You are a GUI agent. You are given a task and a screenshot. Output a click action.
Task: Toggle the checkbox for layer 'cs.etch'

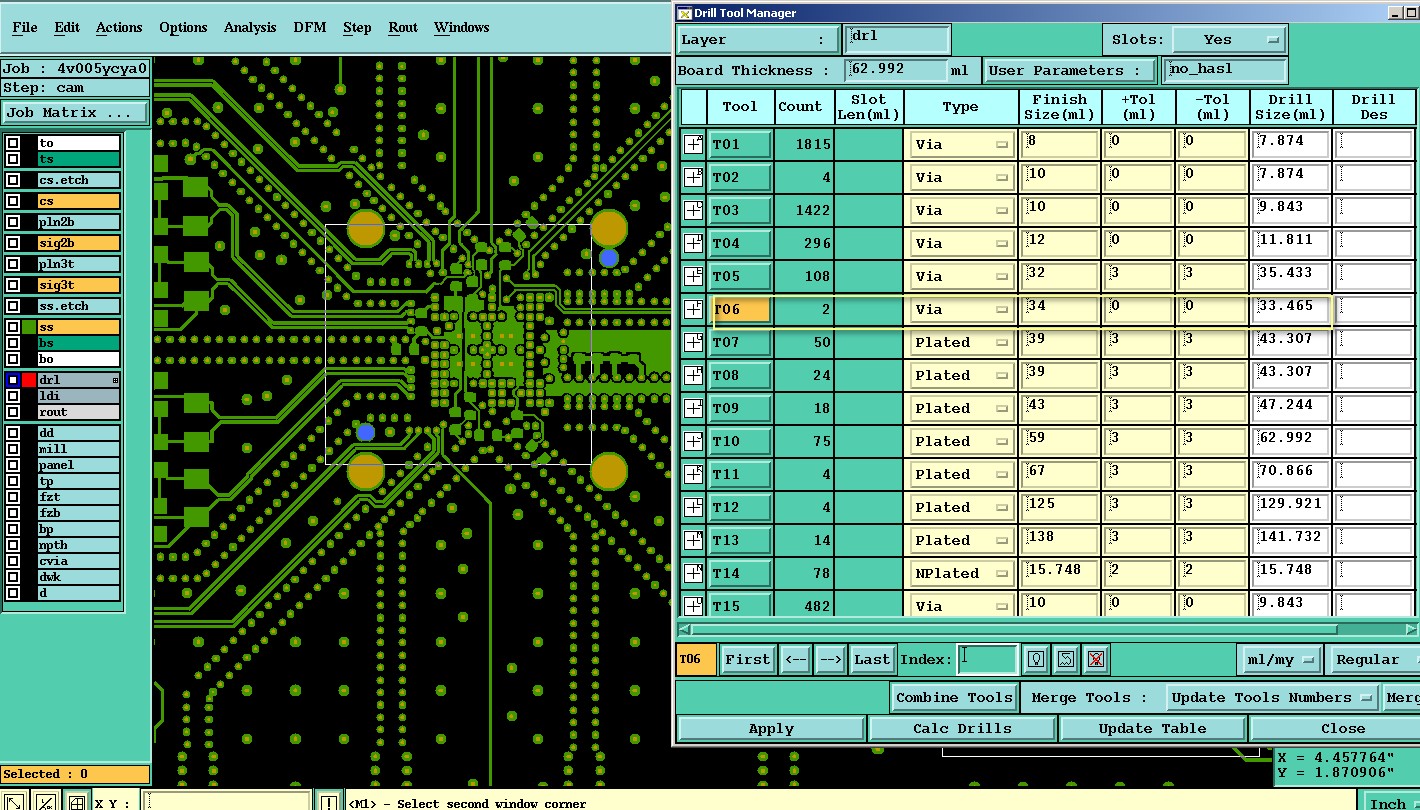pyautogui.click(x=13, y=180)
